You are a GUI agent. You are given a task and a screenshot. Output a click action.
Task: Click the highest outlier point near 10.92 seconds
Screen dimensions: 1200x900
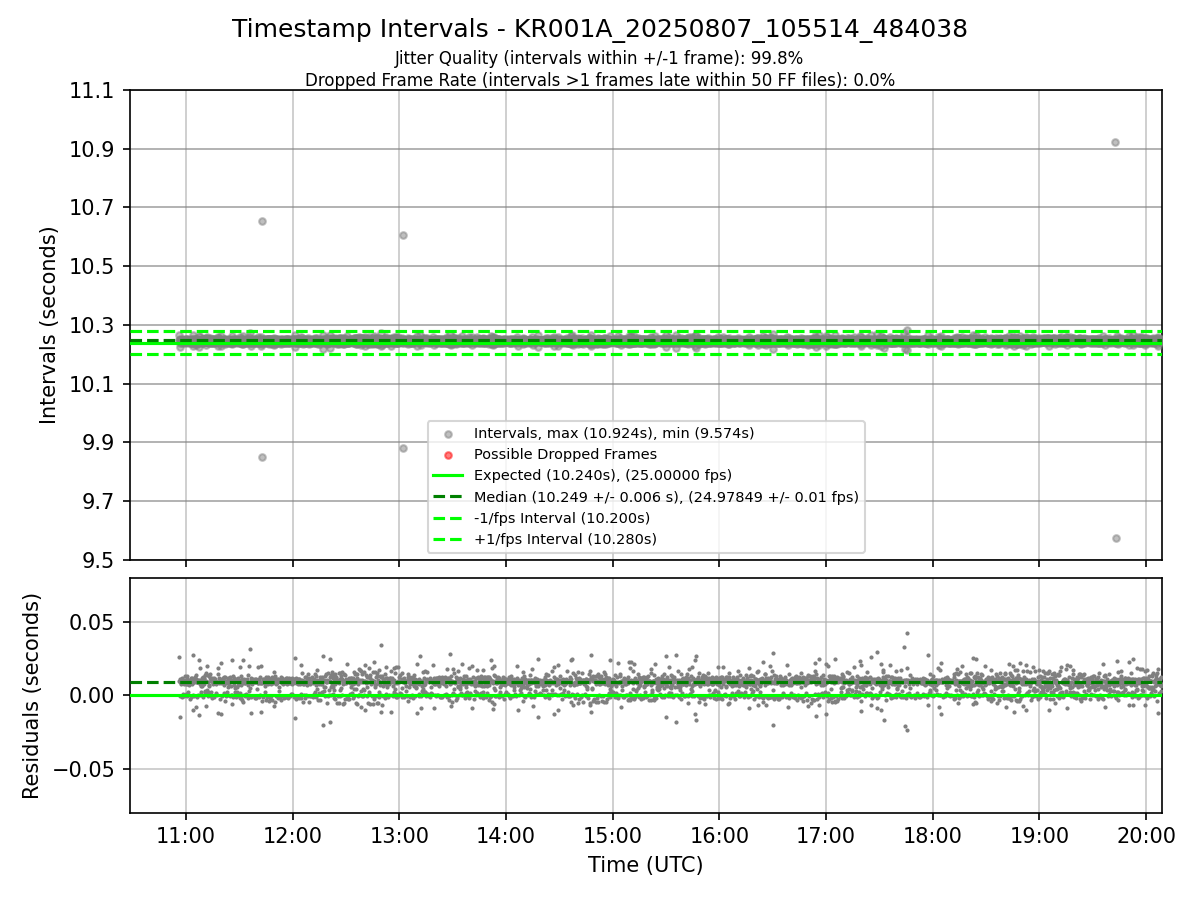click(x=1115, y=142)
